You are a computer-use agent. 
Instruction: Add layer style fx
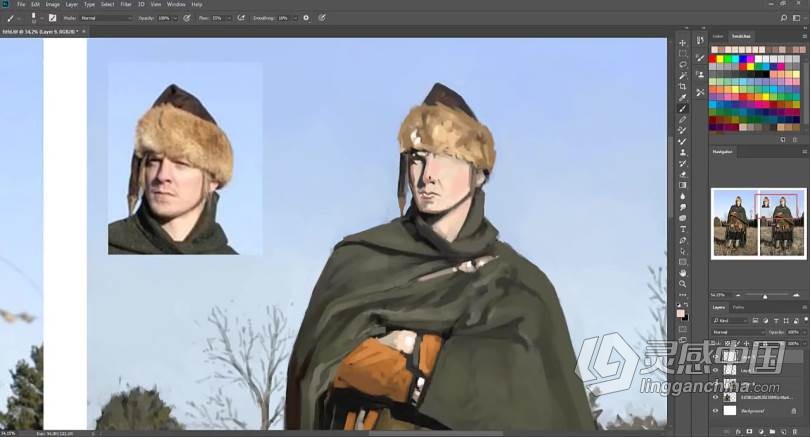[738, 431]
